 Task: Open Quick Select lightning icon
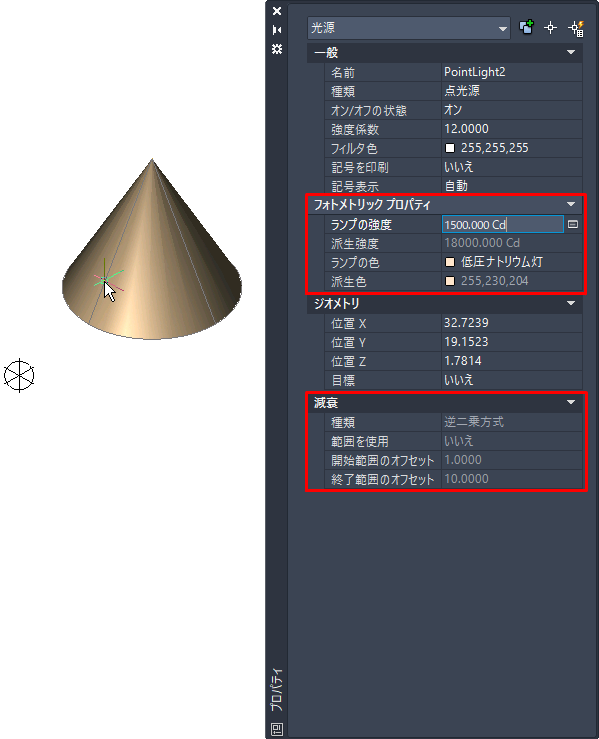click(x=576, y=28)
